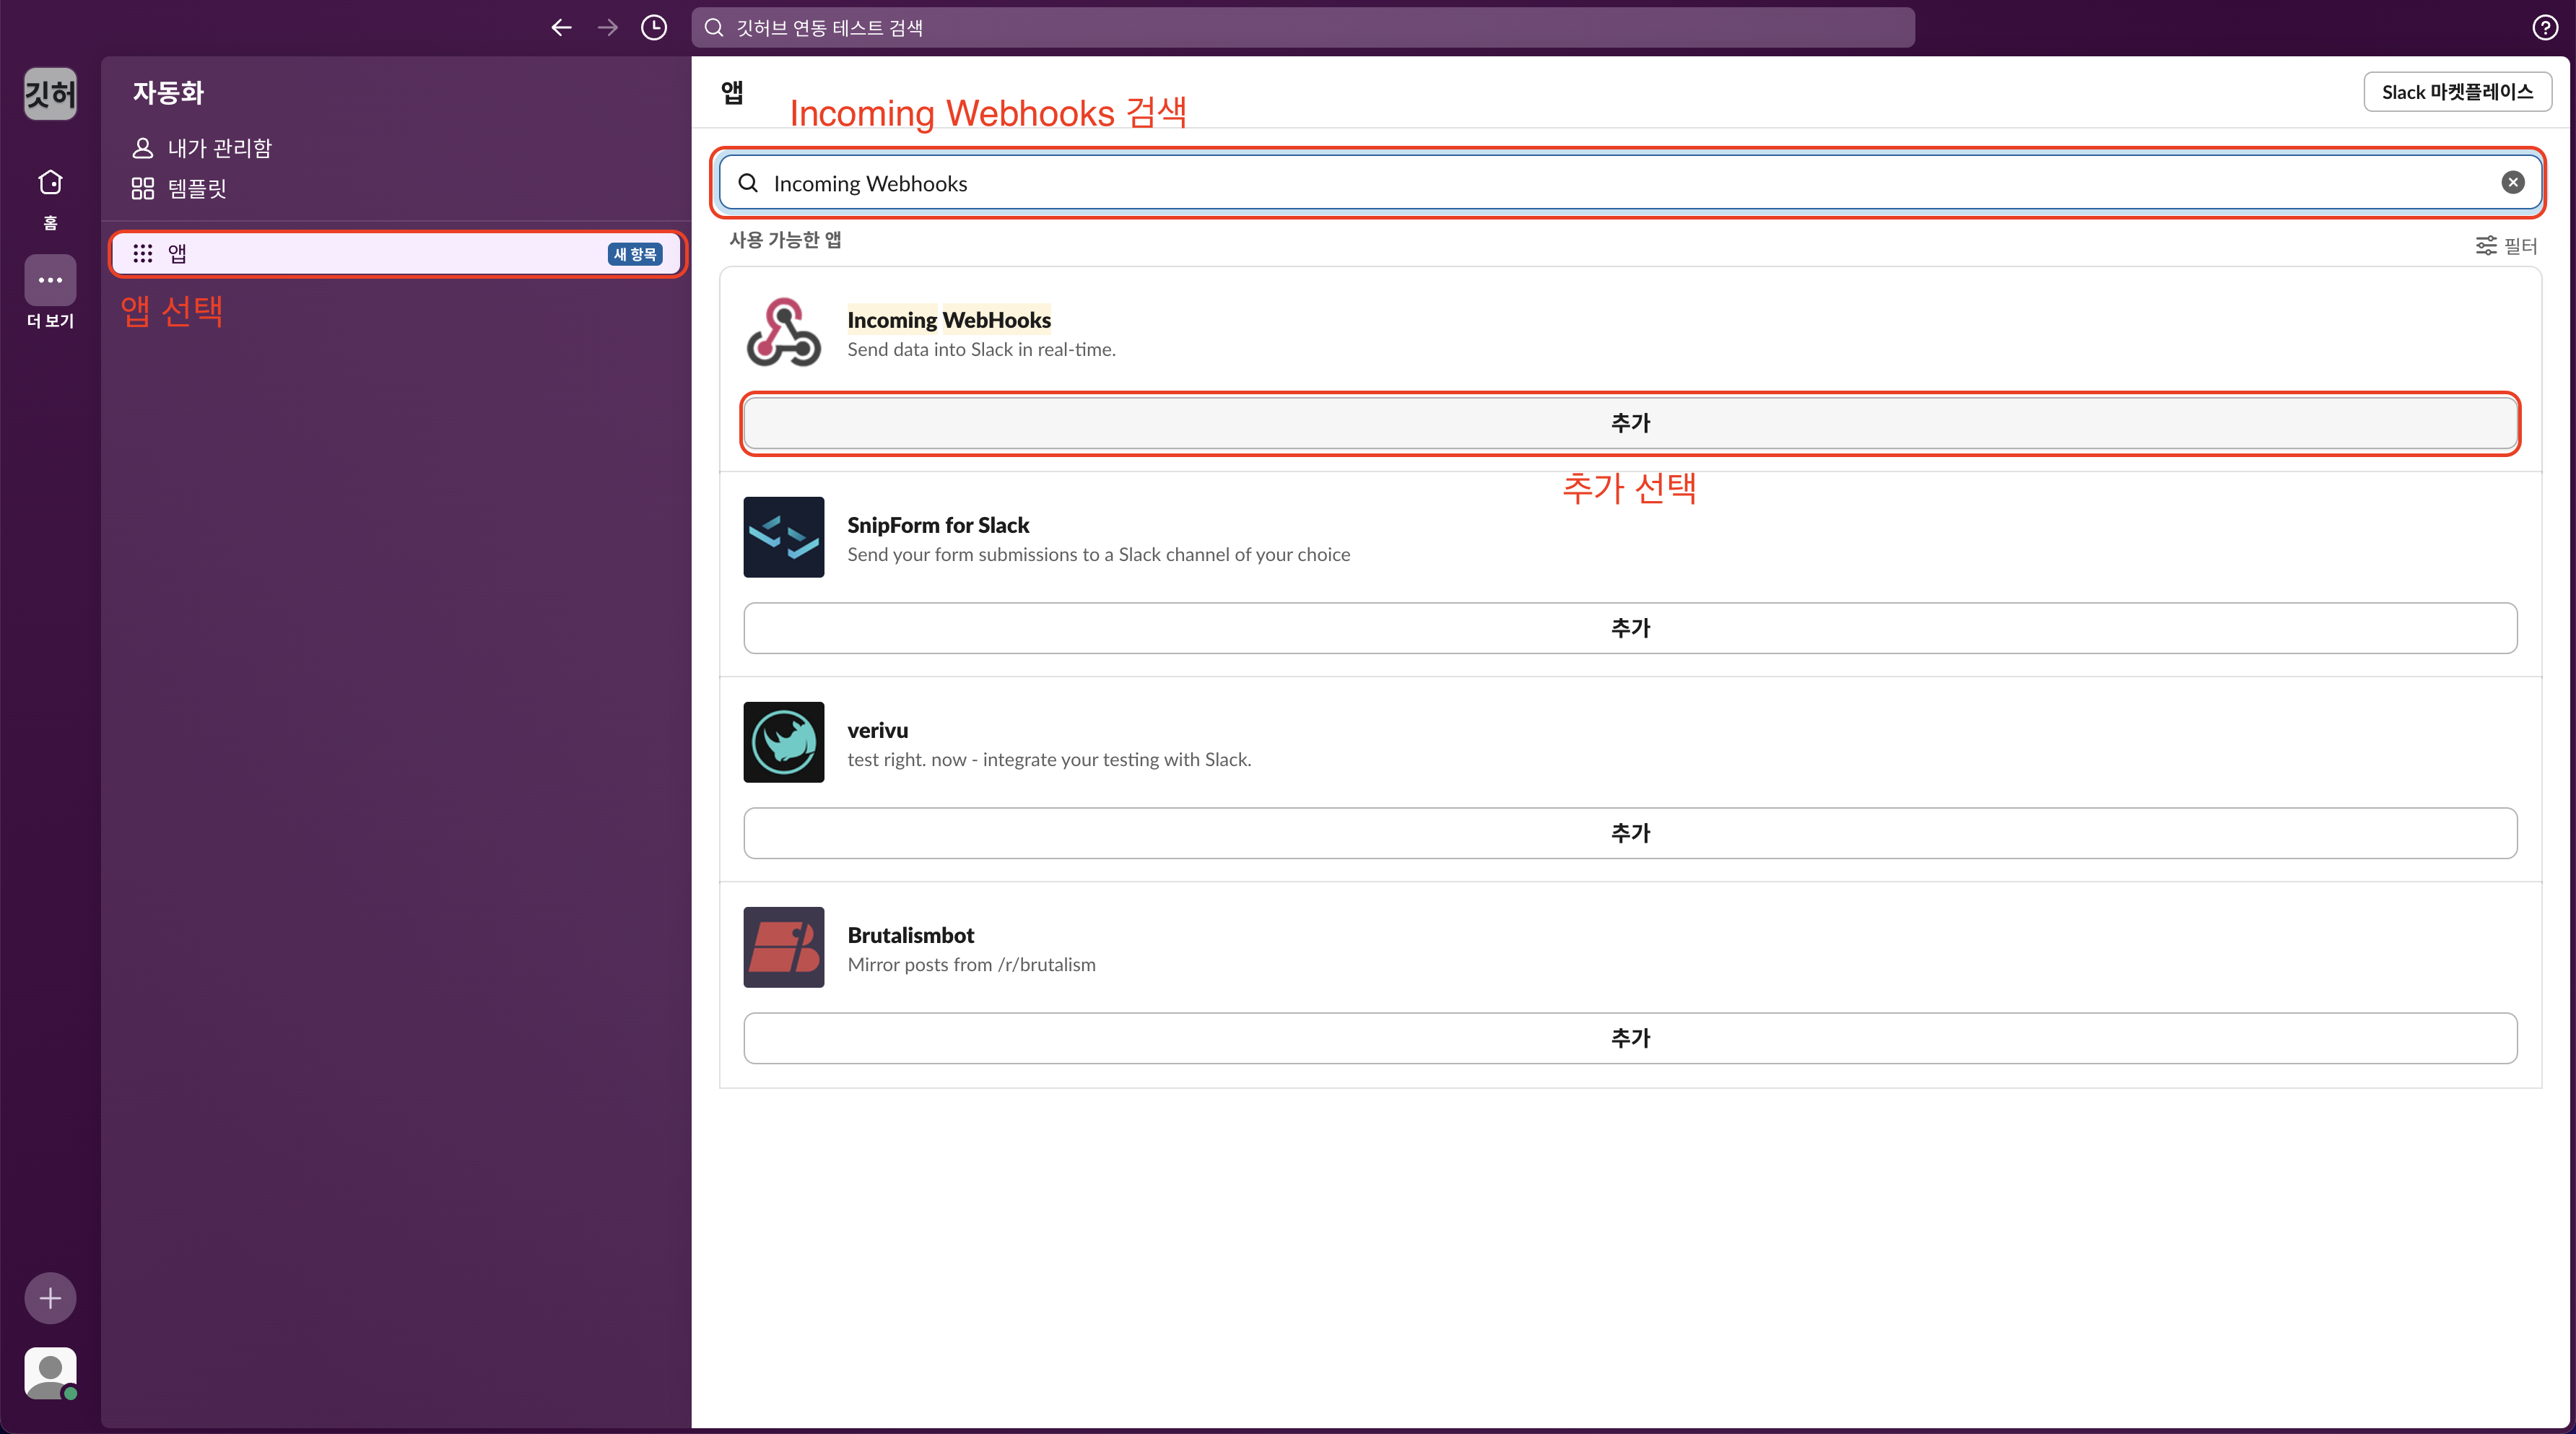Select 내가 관리함 in the sidebar

[x=219, y=148]
